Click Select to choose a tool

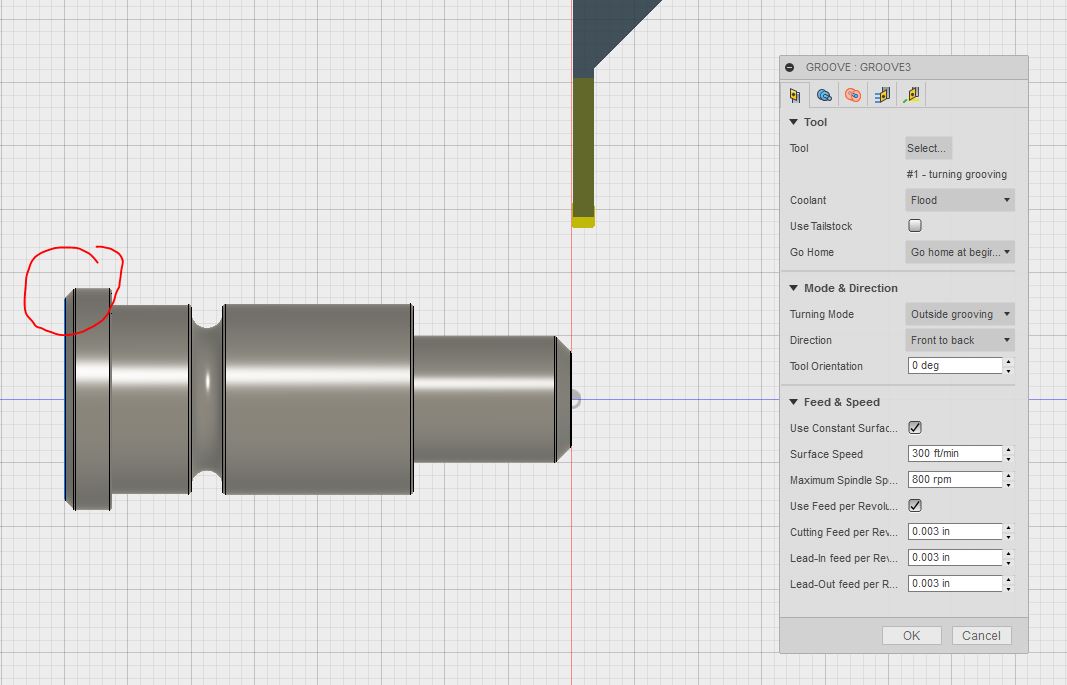tap(927, 147)
